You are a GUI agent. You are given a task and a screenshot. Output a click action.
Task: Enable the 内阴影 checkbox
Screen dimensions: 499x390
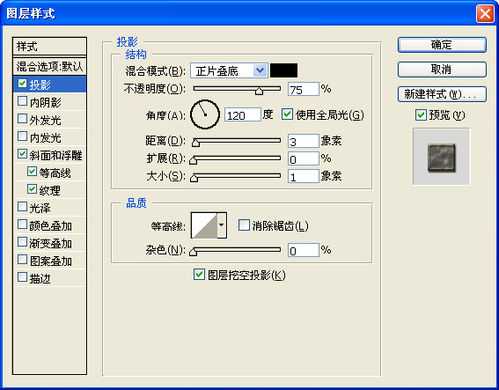[x=22, y=101]
